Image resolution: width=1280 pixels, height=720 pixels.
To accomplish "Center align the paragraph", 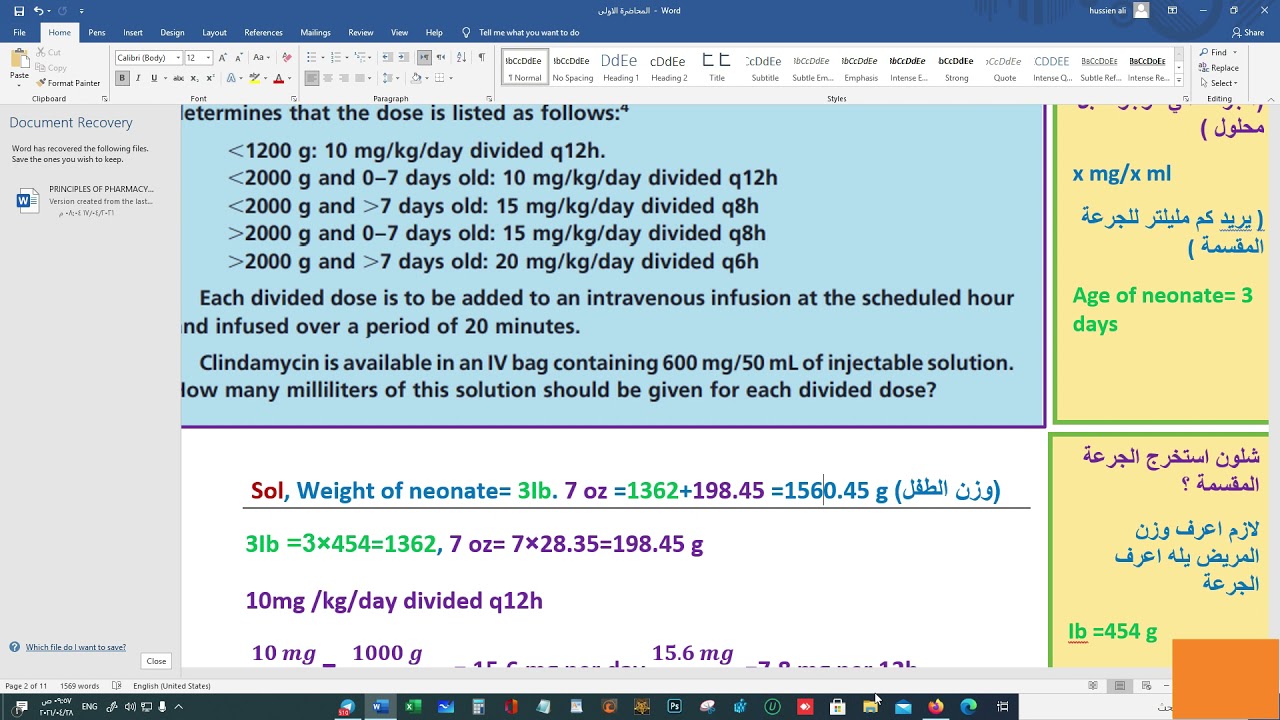I will point(328,78).
